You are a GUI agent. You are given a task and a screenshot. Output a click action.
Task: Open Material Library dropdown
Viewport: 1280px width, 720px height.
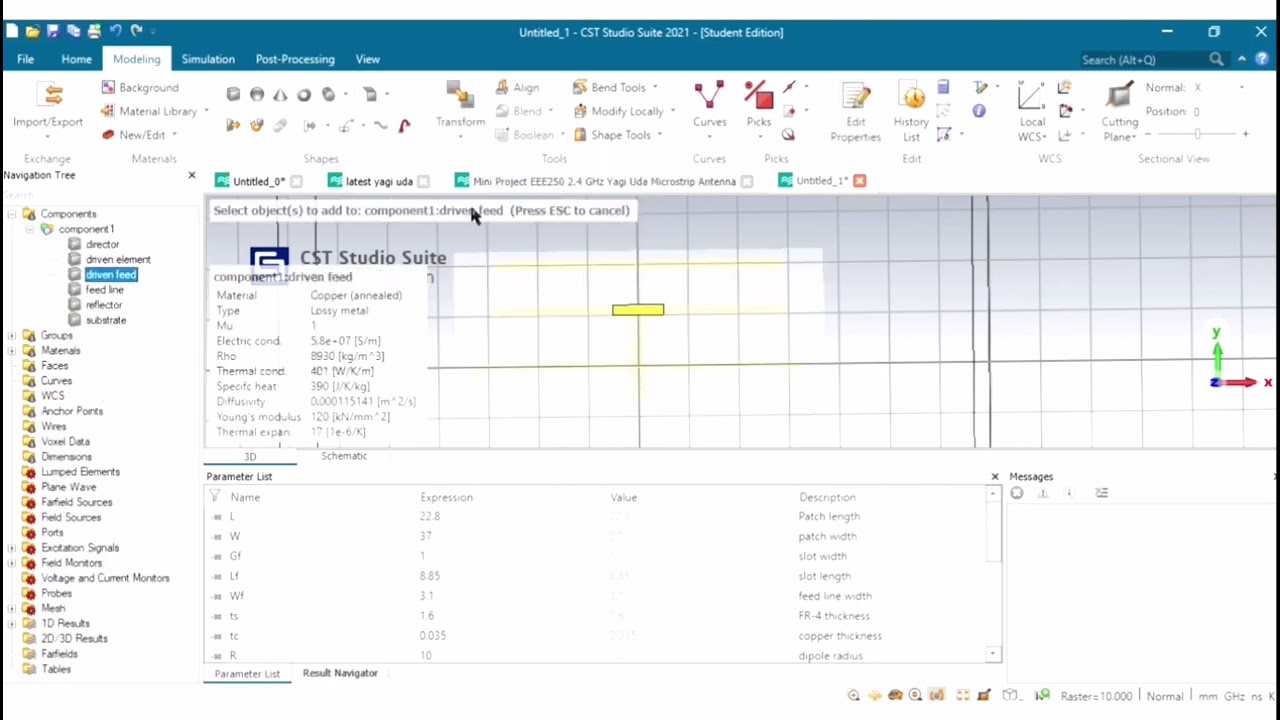[154, 111]
